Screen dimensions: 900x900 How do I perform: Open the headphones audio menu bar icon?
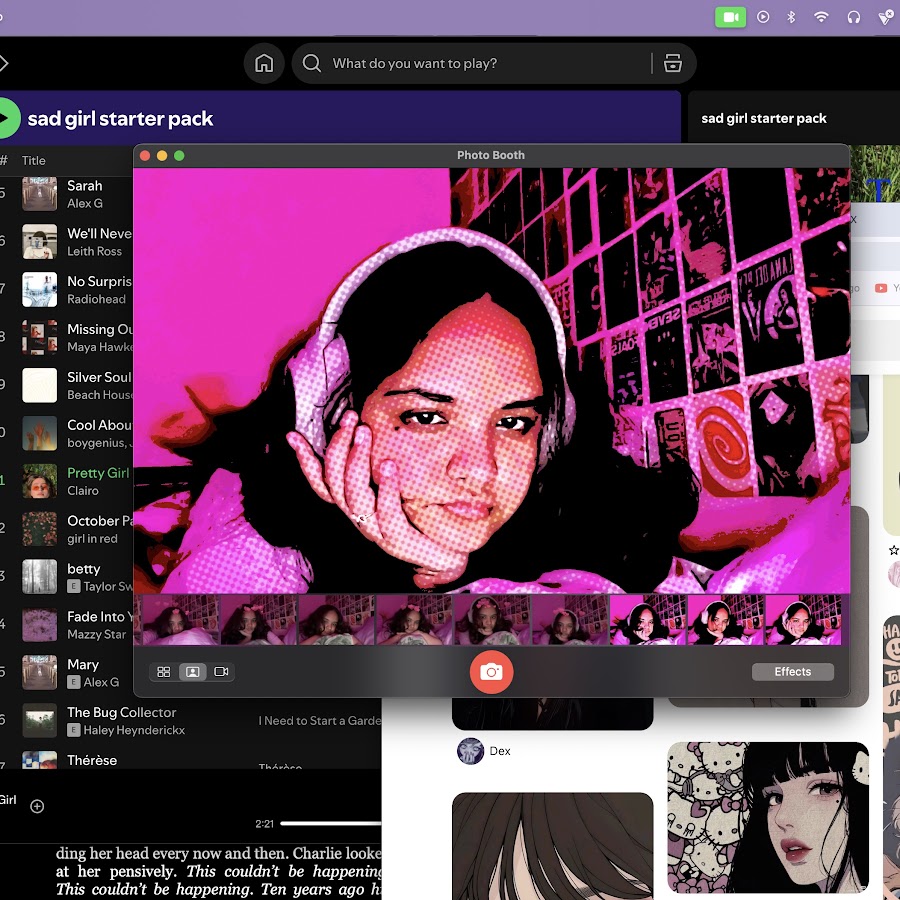(854, 17)
